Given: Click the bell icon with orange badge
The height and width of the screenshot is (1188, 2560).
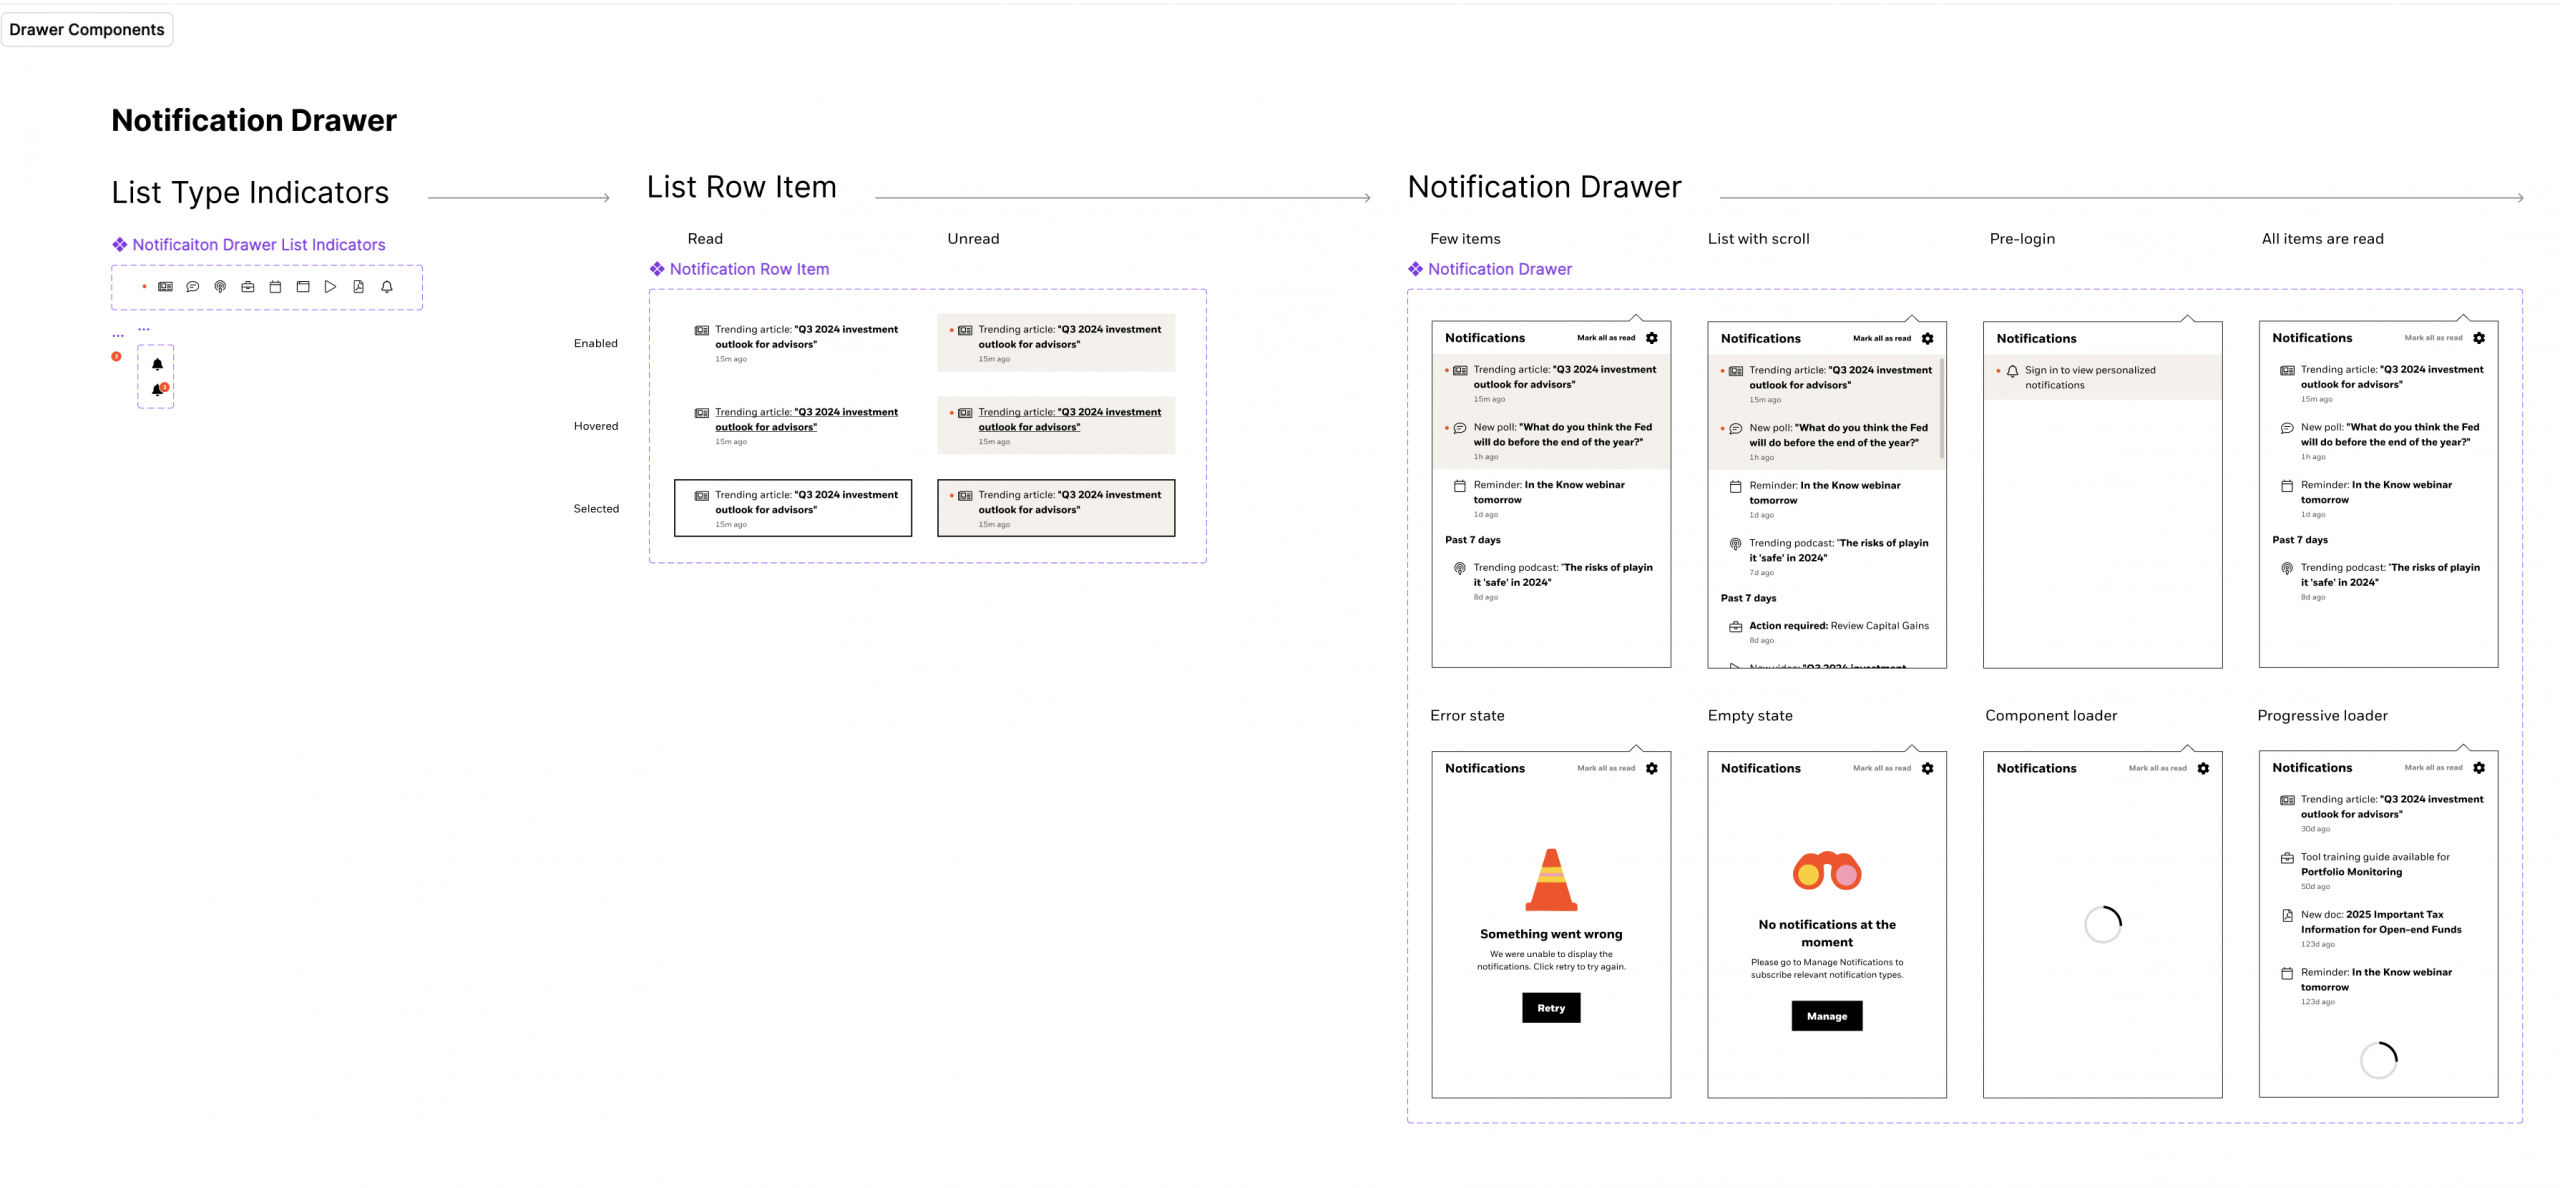Looking at the screenshot, I should point(158,389).
